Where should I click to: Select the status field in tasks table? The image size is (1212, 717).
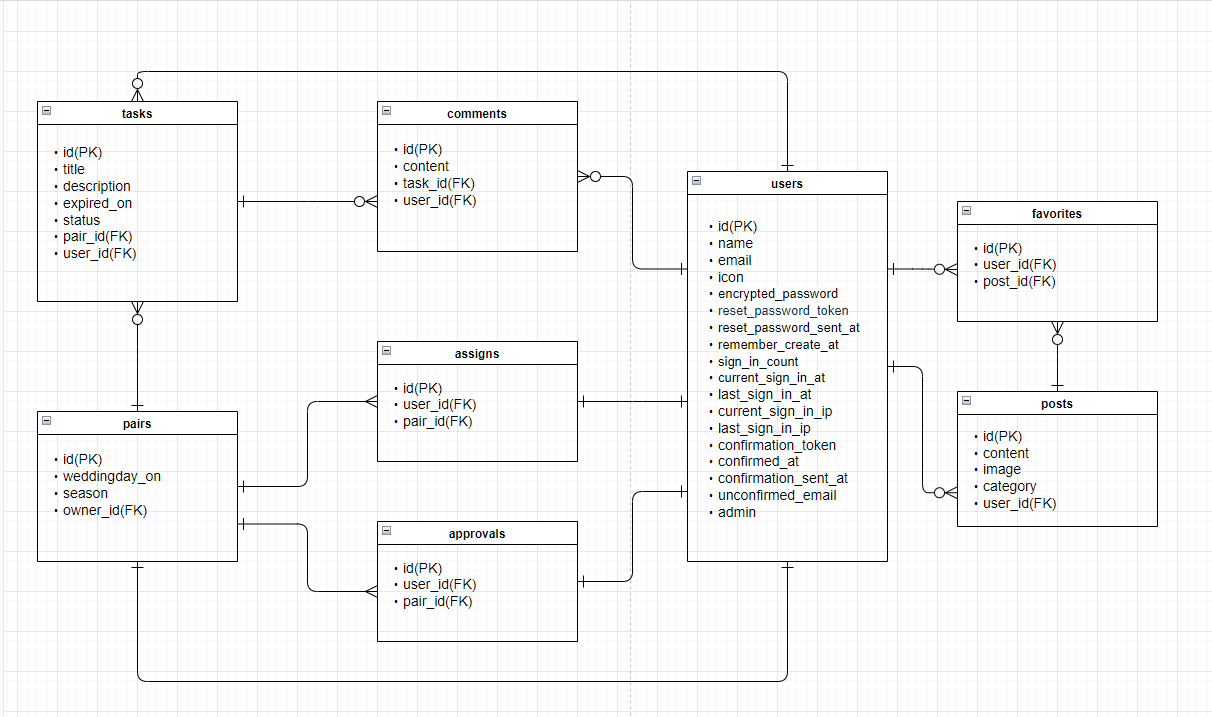(x=82, y=219)
